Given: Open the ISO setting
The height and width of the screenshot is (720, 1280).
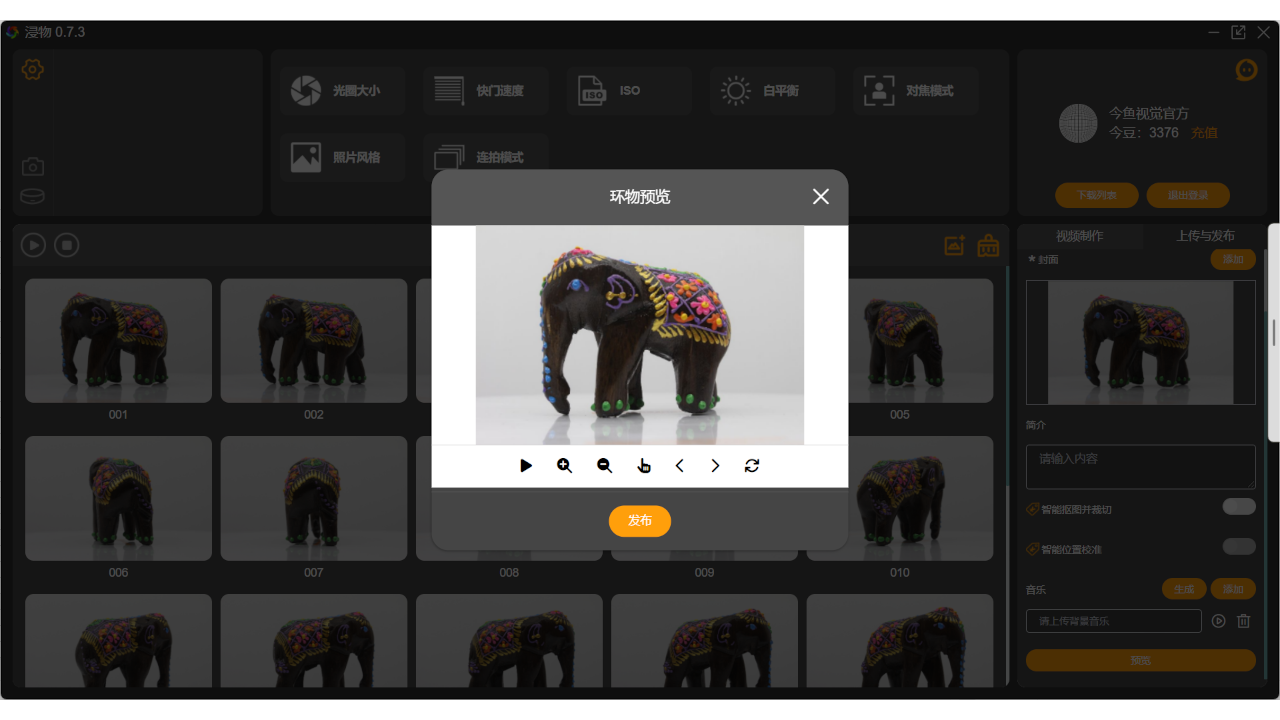Looking at the screenshot, I should coord(628,91).
